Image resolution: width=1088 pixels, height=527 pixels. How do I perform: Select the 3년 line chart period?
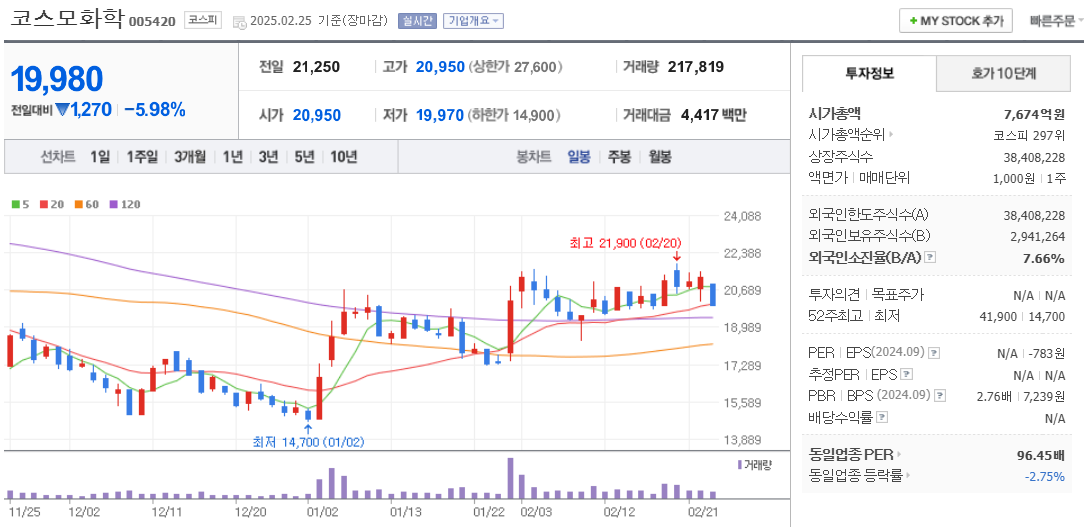coord(268,157)
